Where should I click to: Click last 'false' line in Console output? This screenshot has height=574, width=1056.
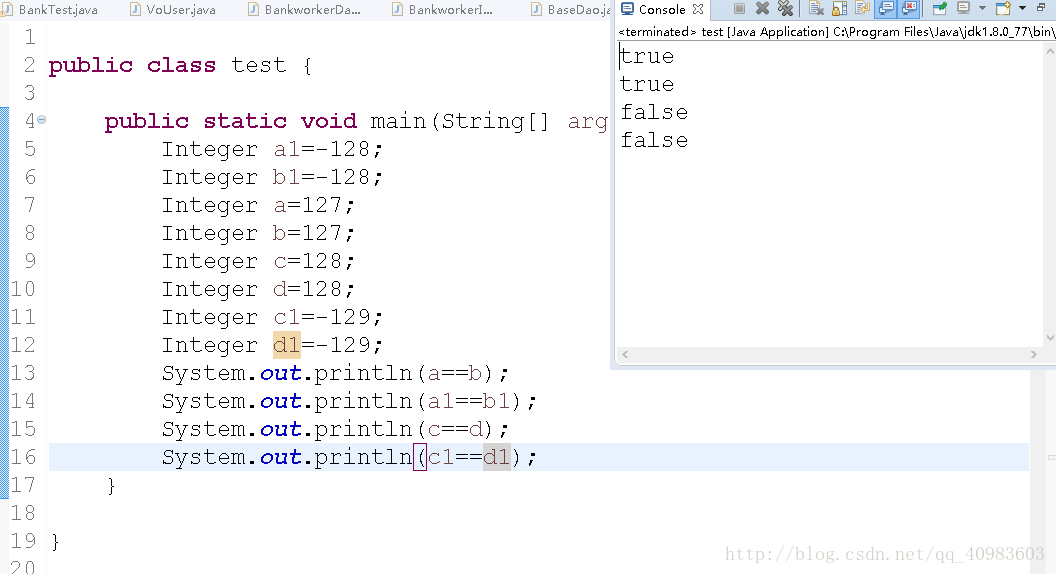654,140
